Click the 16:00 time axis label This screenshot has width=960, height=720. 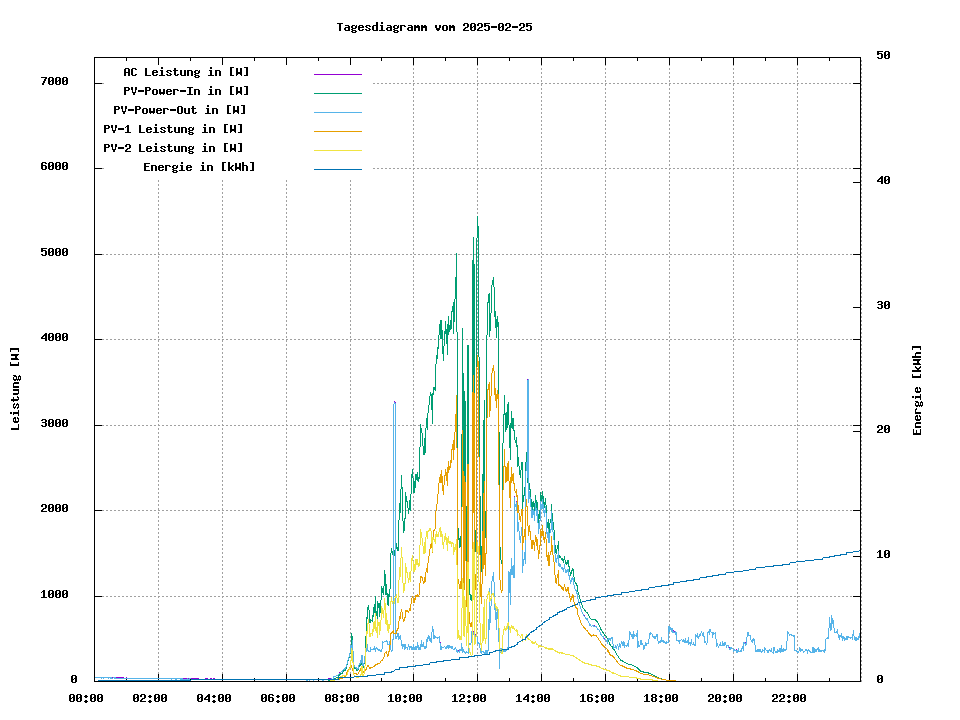click(x=597, y=698)
